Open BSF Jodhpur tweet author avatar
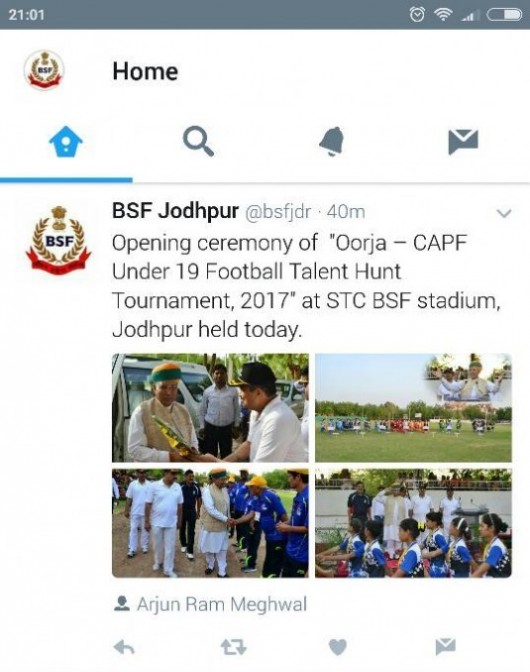Image resolution: width=530 pixels, height=672 pixels. (58, 238)
